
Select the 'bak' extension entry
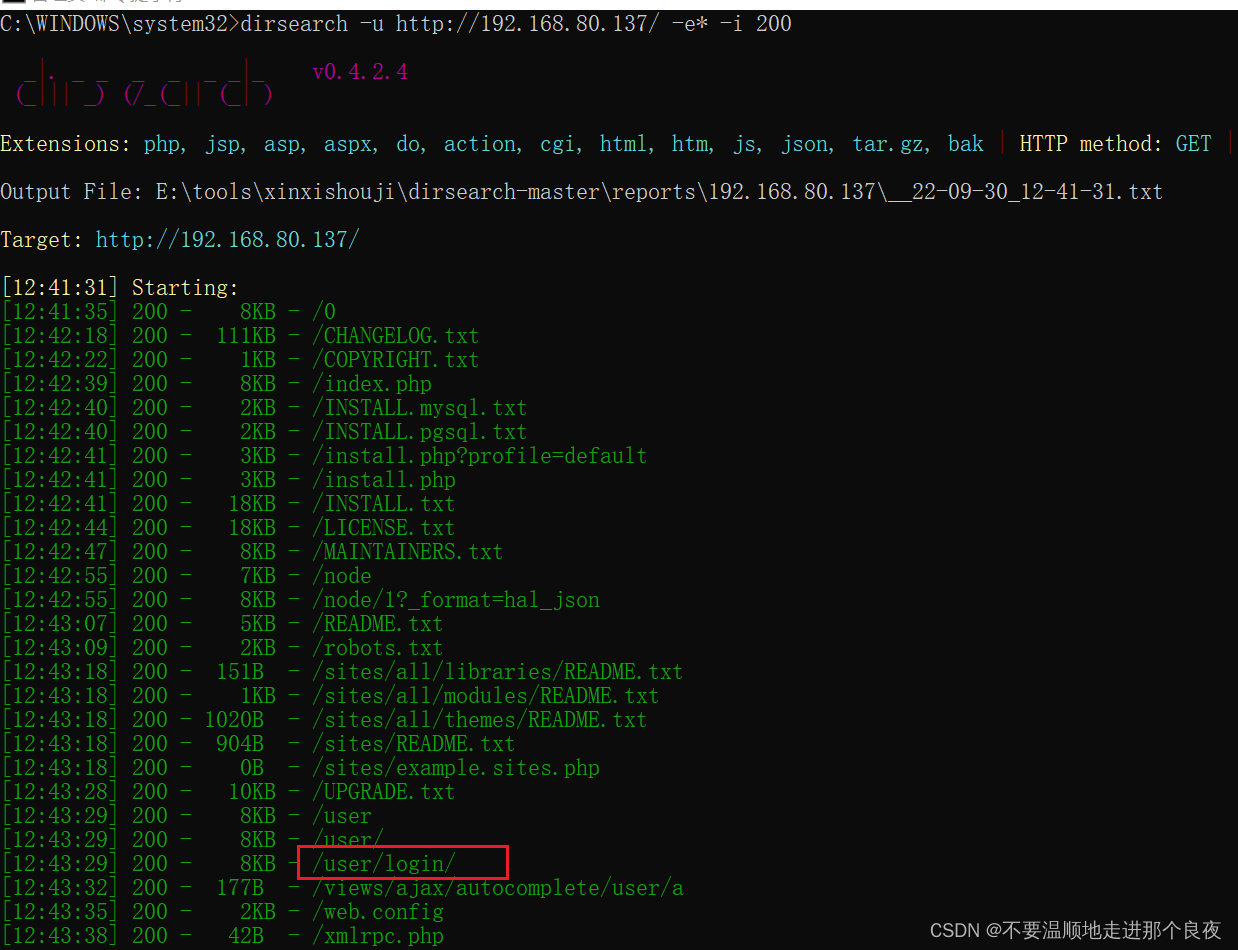pos(966,144)
